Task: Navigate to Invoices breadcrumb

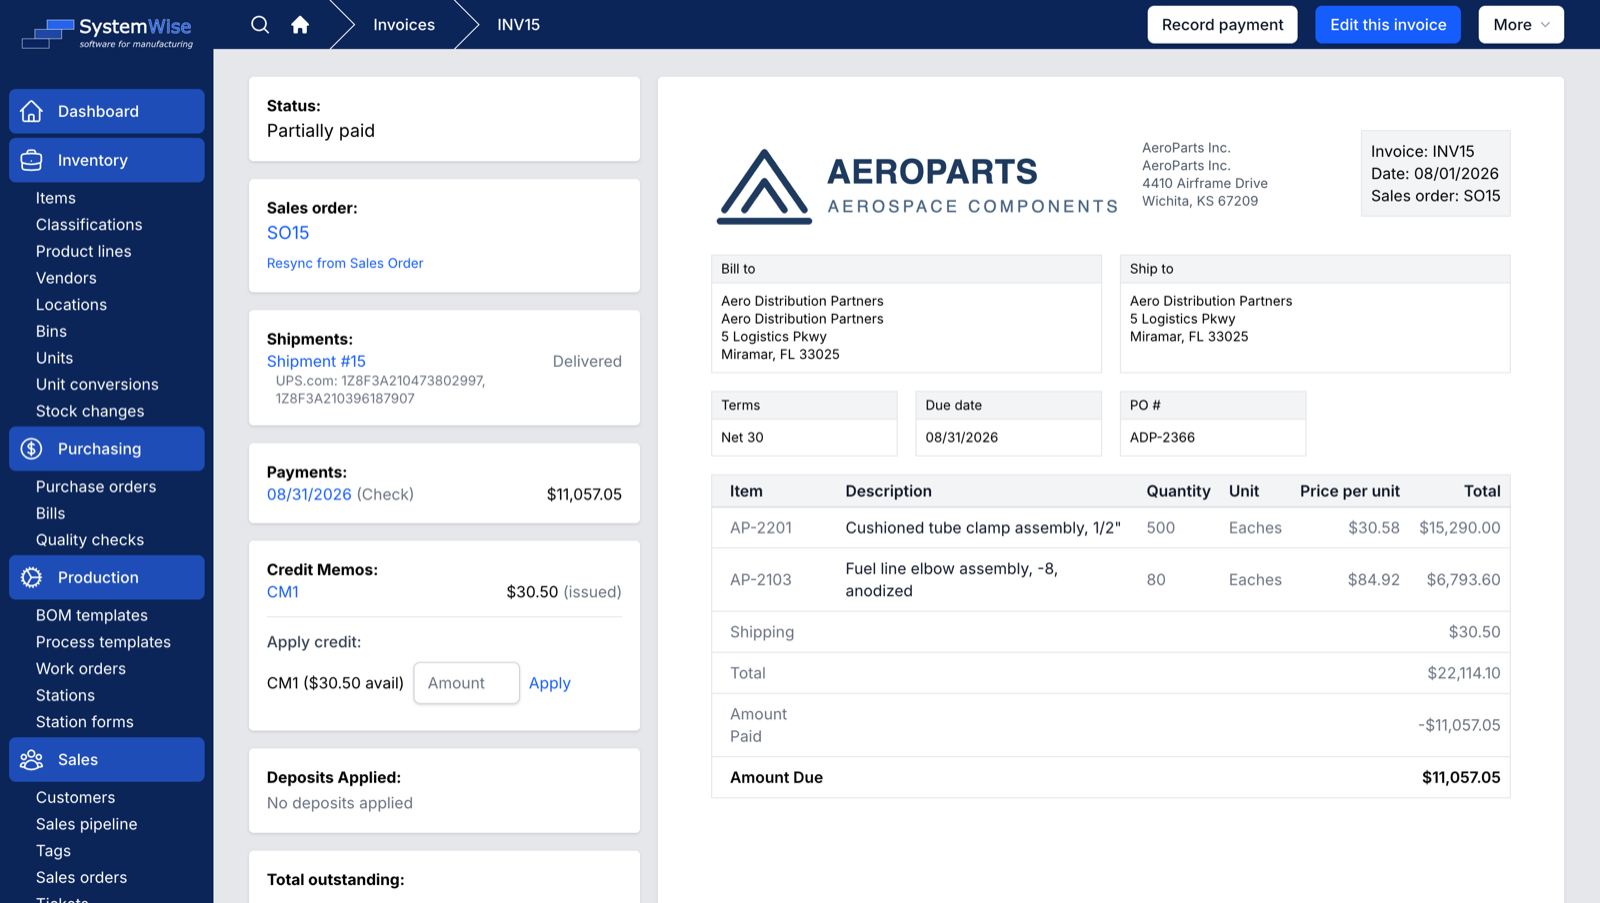Action: 404,25
